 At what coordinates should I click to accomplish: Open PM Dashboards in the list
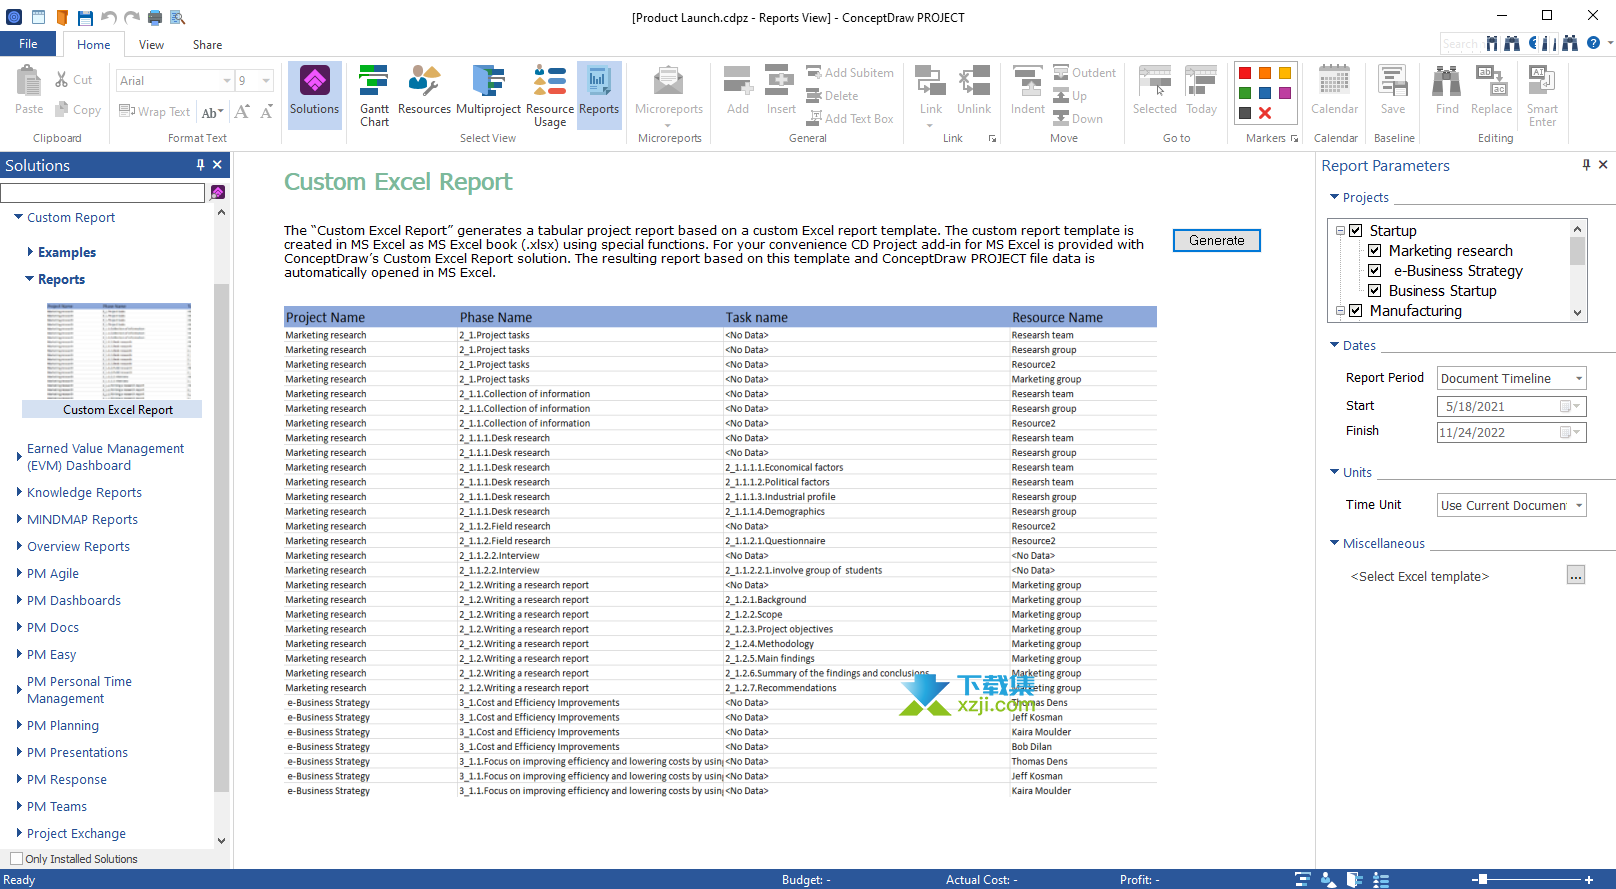coord(74,601)
